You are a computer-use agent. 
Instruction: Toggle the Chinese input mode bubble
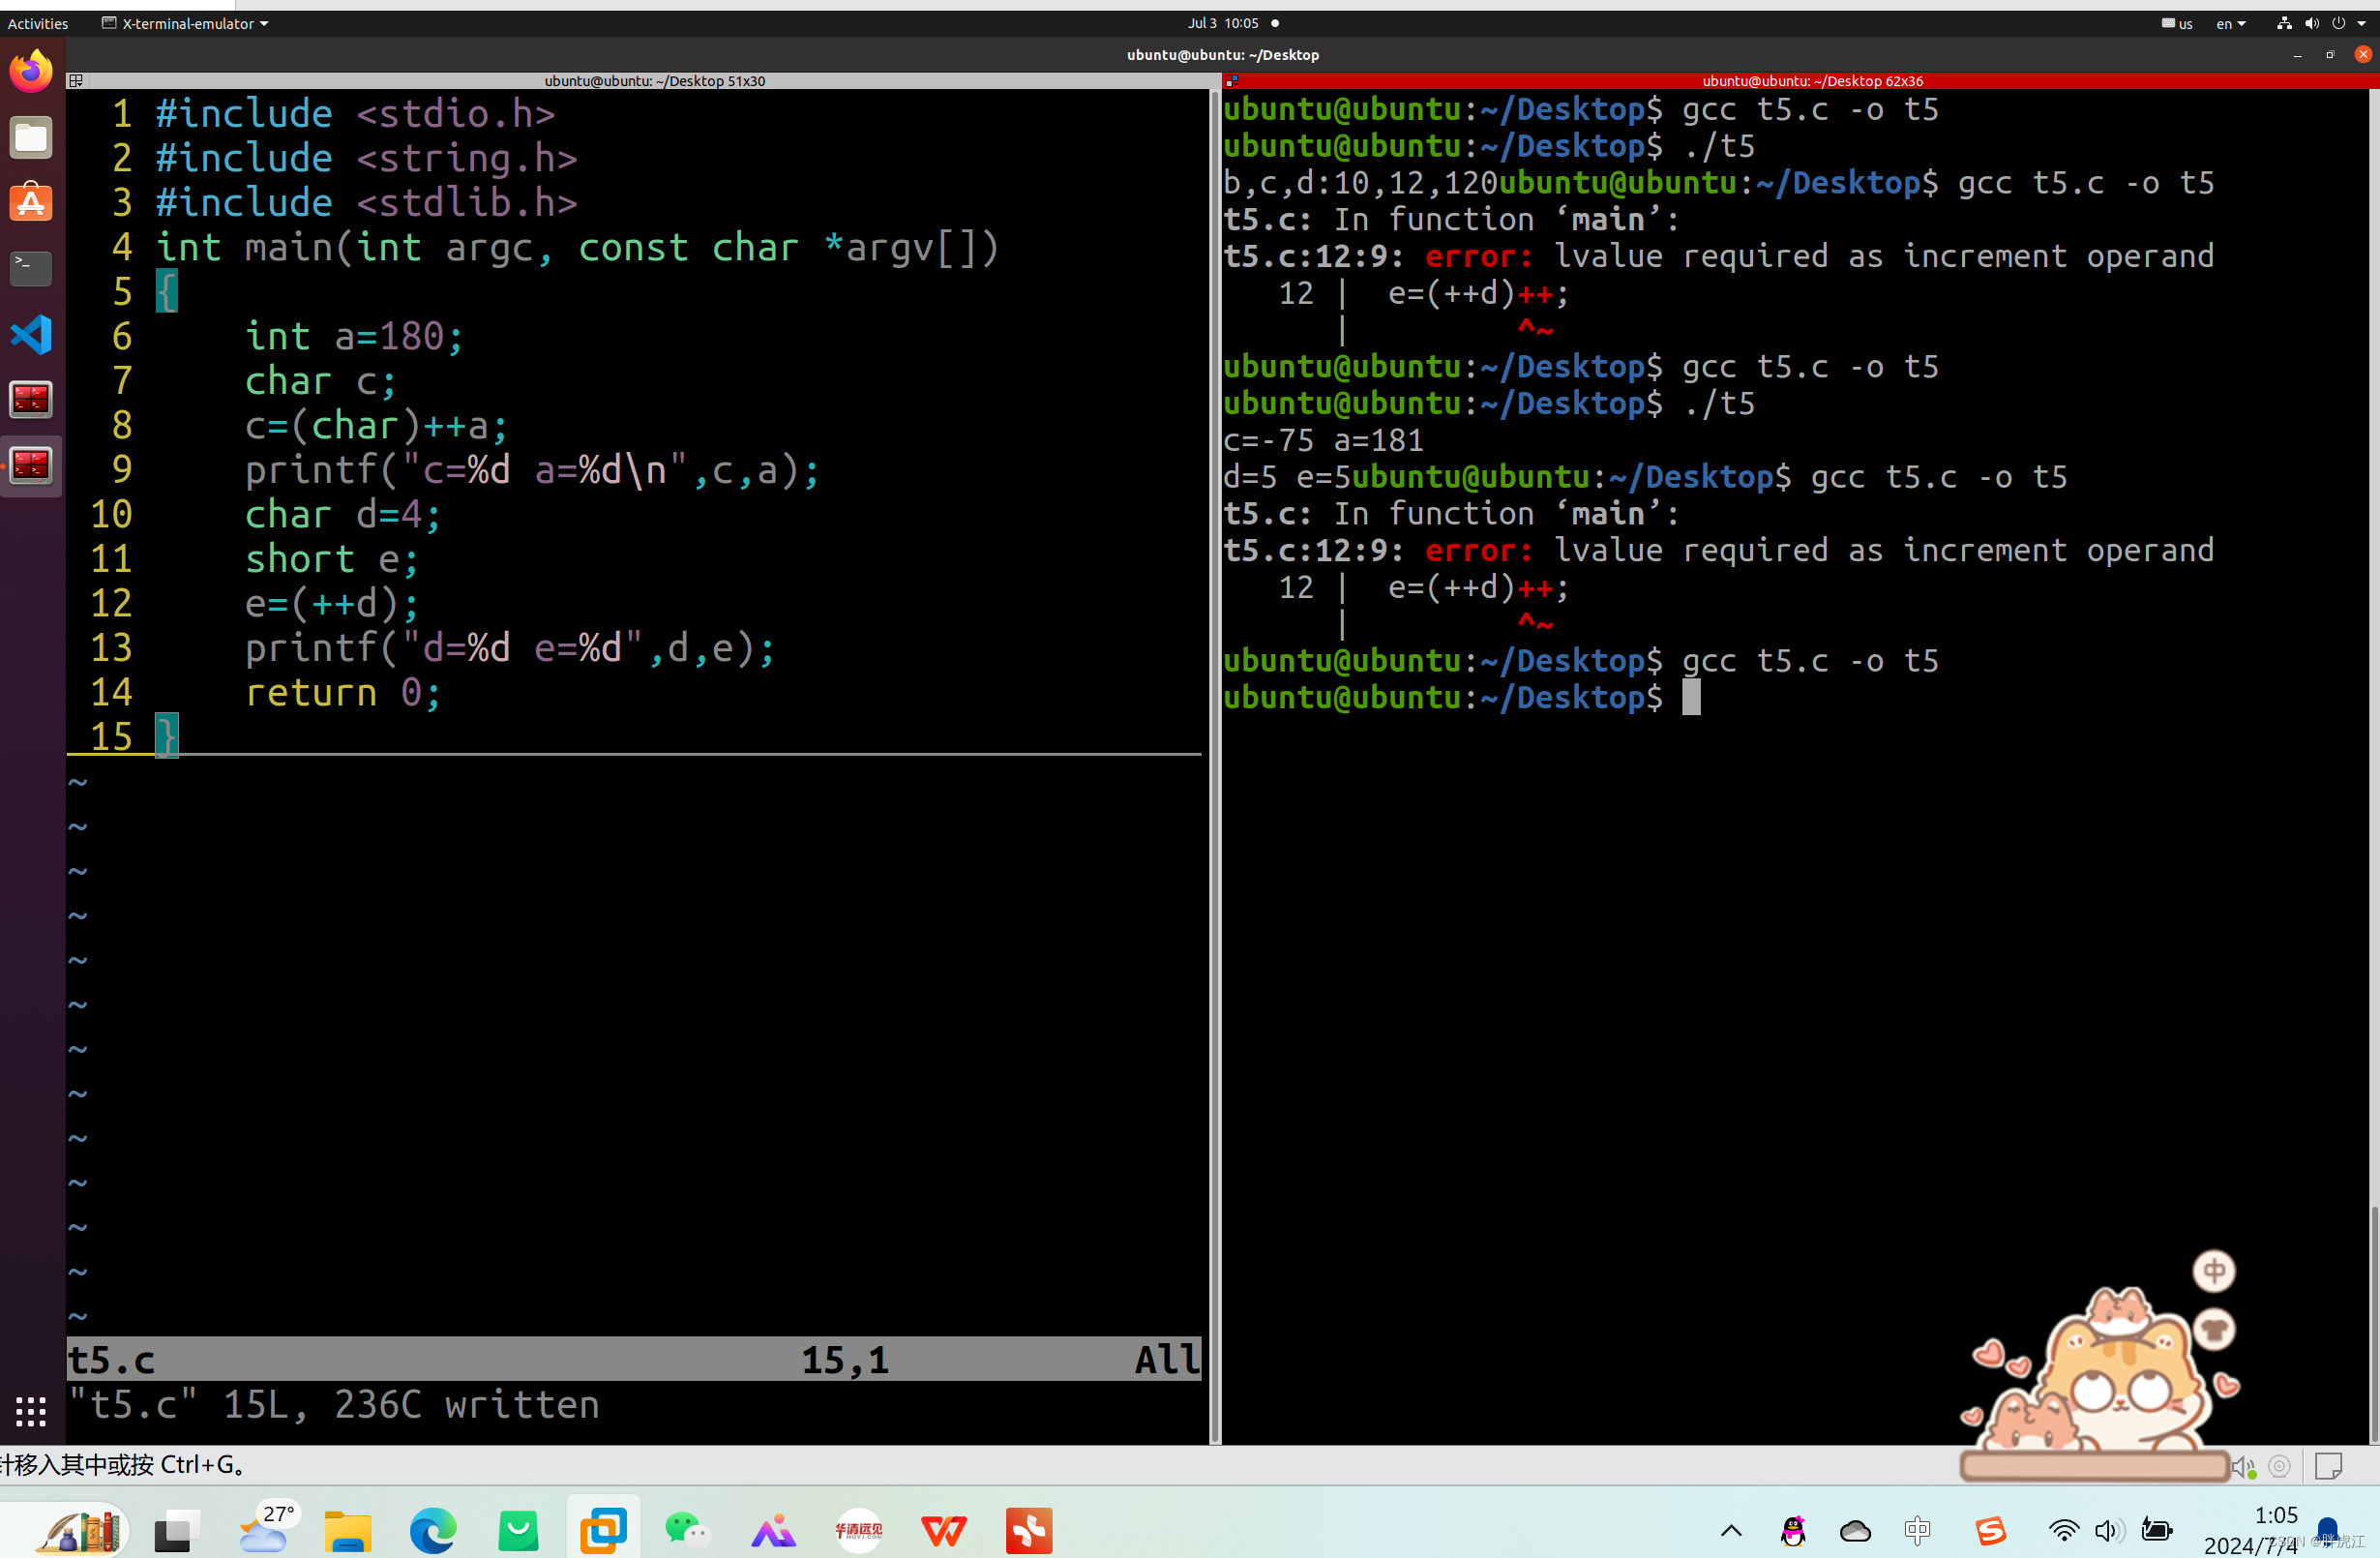tap(2214, 1271)
